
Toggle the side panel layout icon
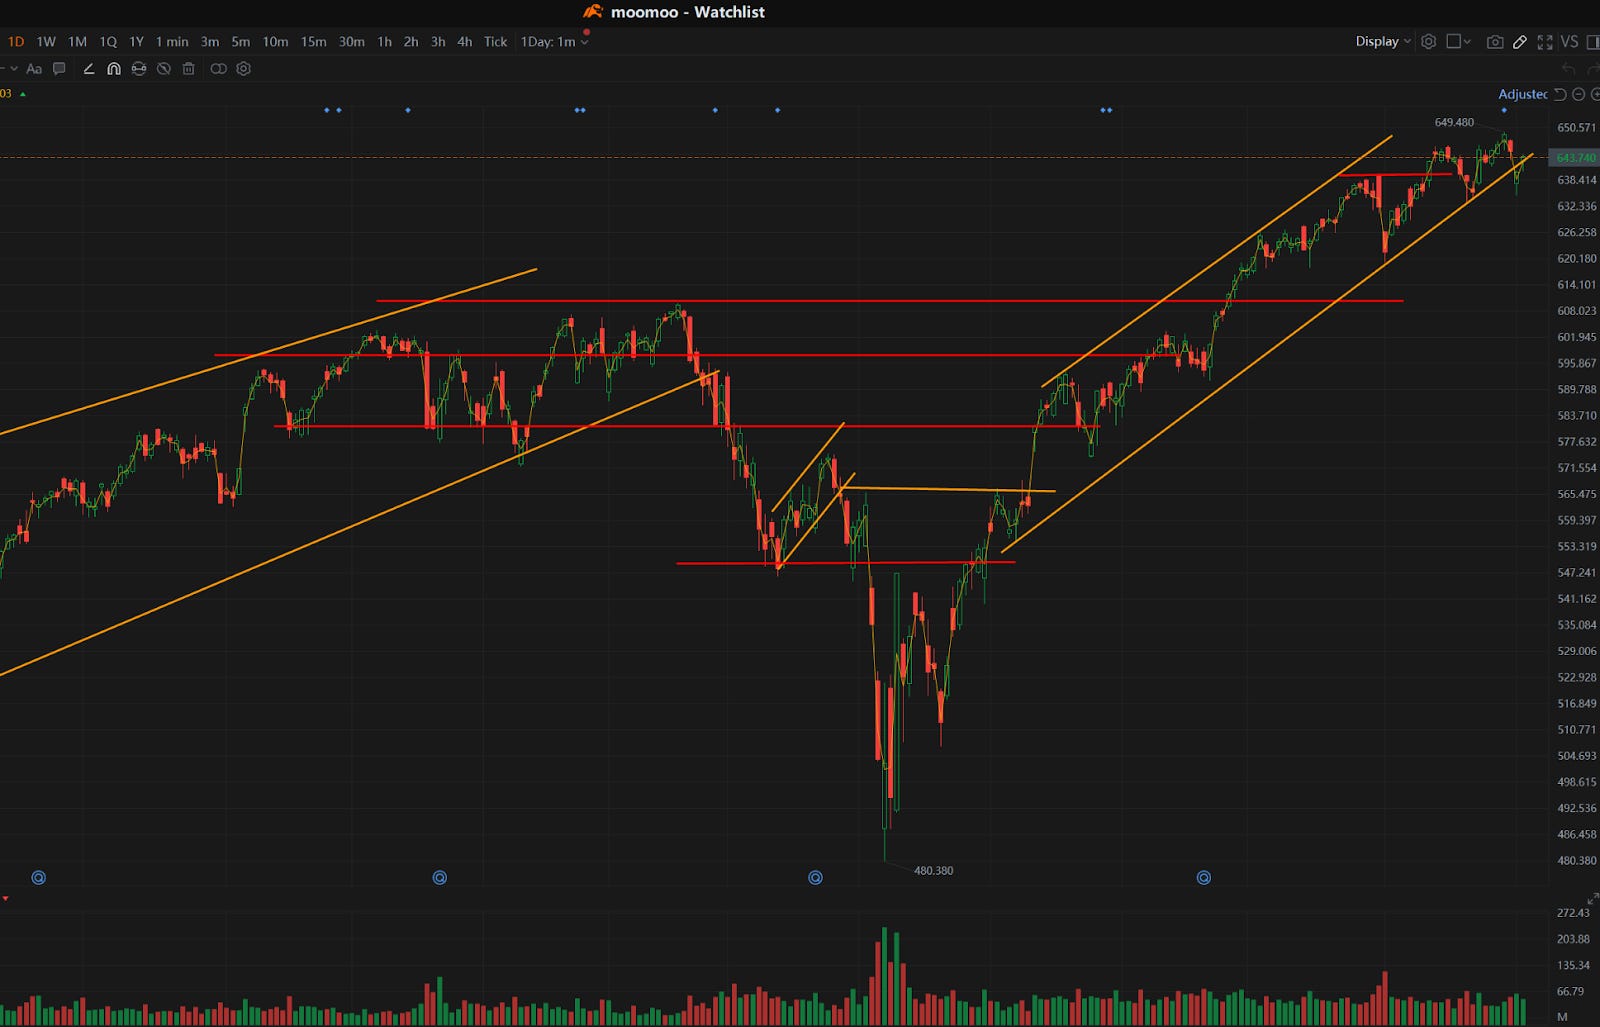1593,42
